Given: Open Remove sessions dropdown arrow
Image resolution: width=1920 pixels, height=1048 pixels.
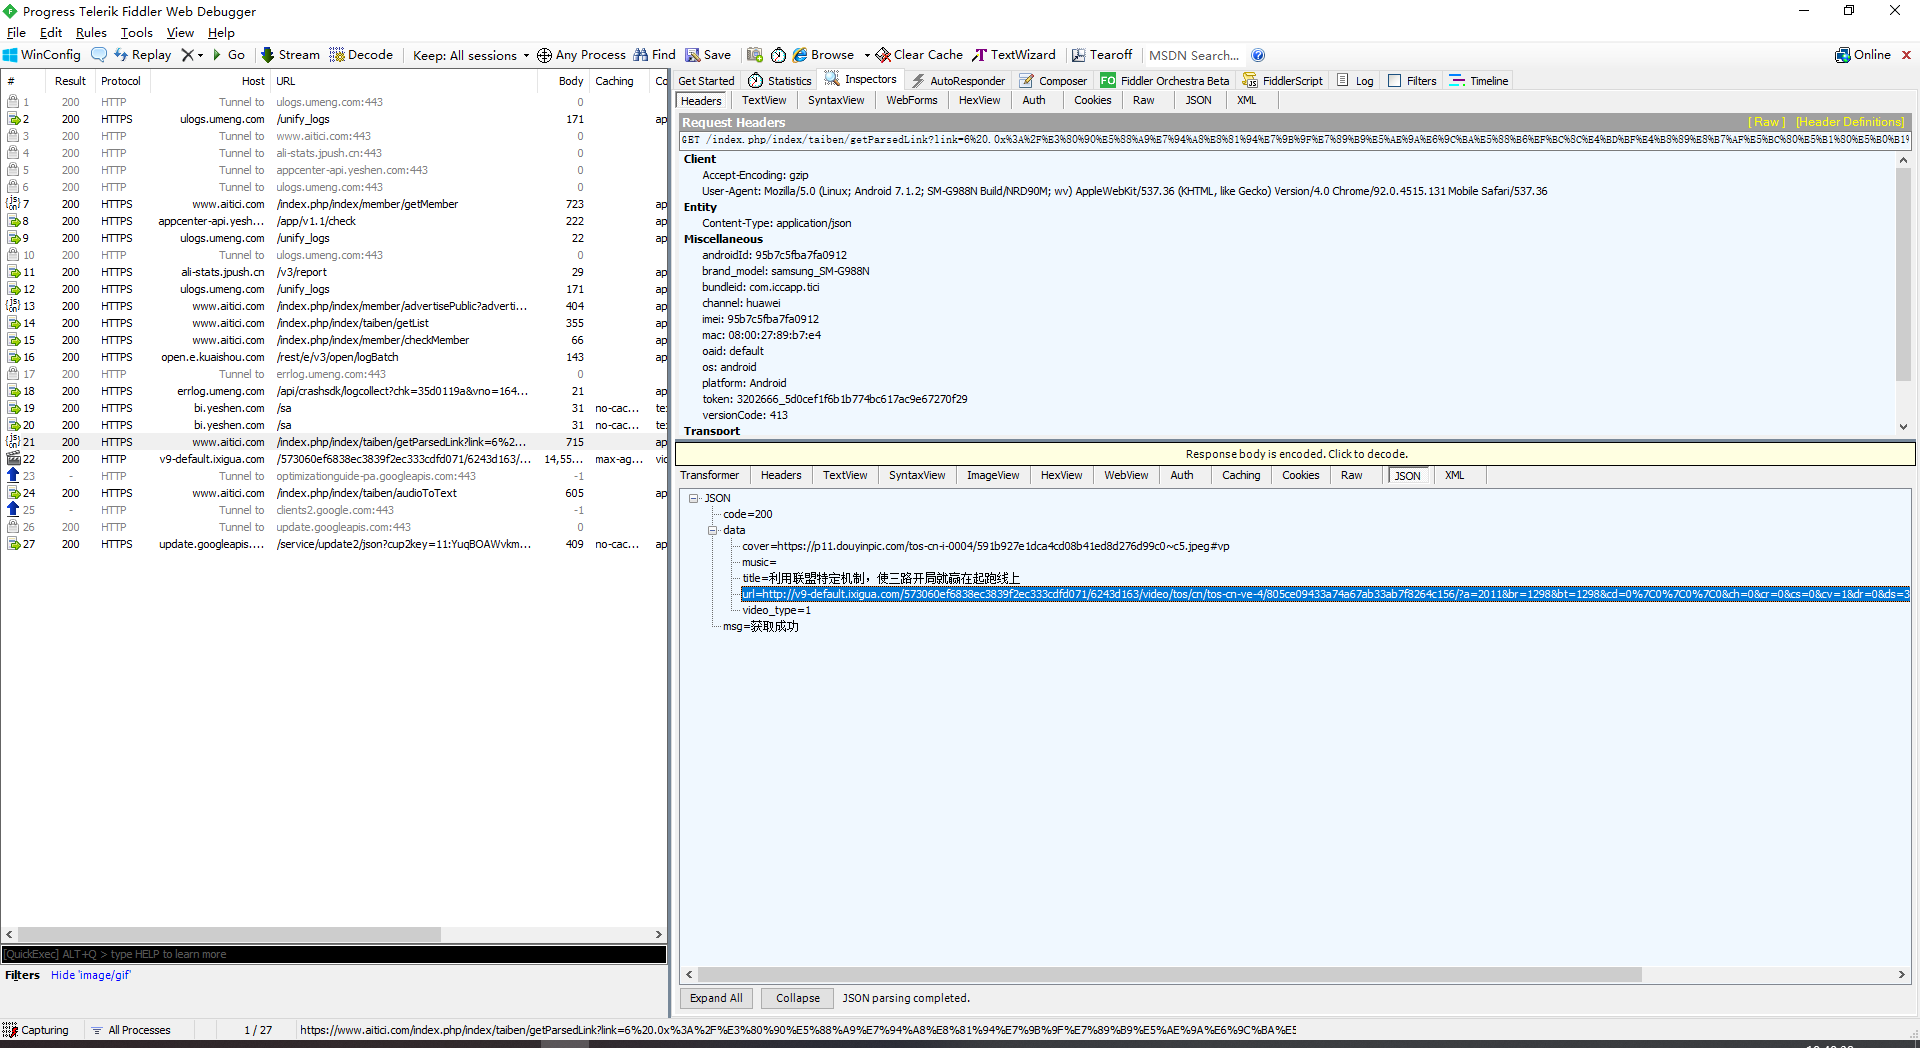Looking at the screenshot, I should pyautogui.click(x=200, y=56).
